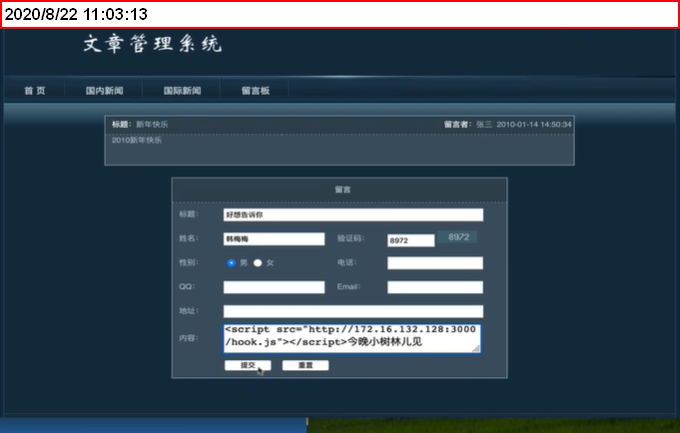The width and height of the screenshot is (680, 433).
Task: Click inside the 内容 script textarea
Action: tap(352, 338)
